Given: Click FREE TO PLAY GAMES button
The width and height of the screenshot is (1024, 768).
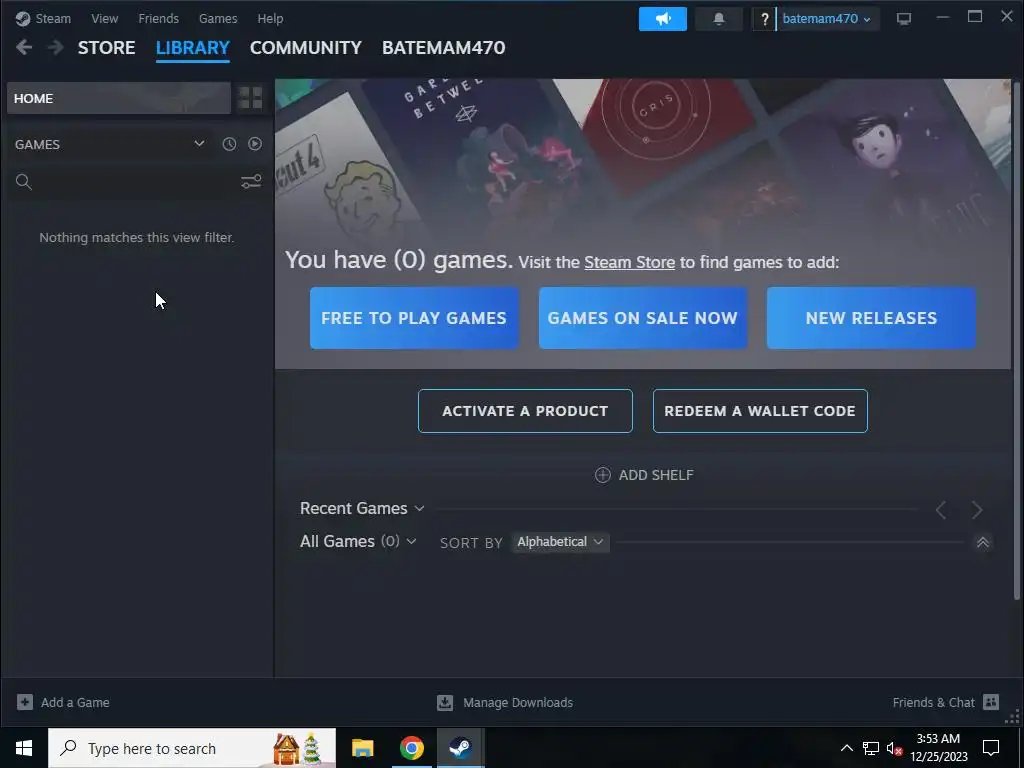Looking at the screenshot, I should 414,318.
